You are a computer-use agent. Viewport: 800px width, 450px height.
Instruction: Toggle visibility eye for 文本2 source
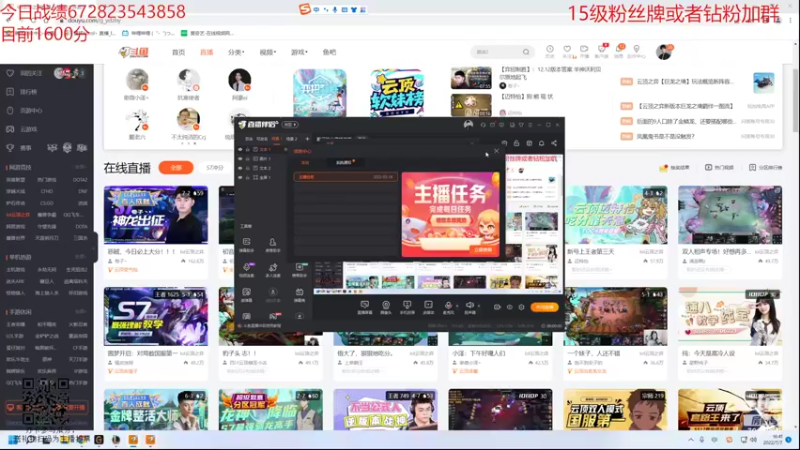(x=240, y=168)
